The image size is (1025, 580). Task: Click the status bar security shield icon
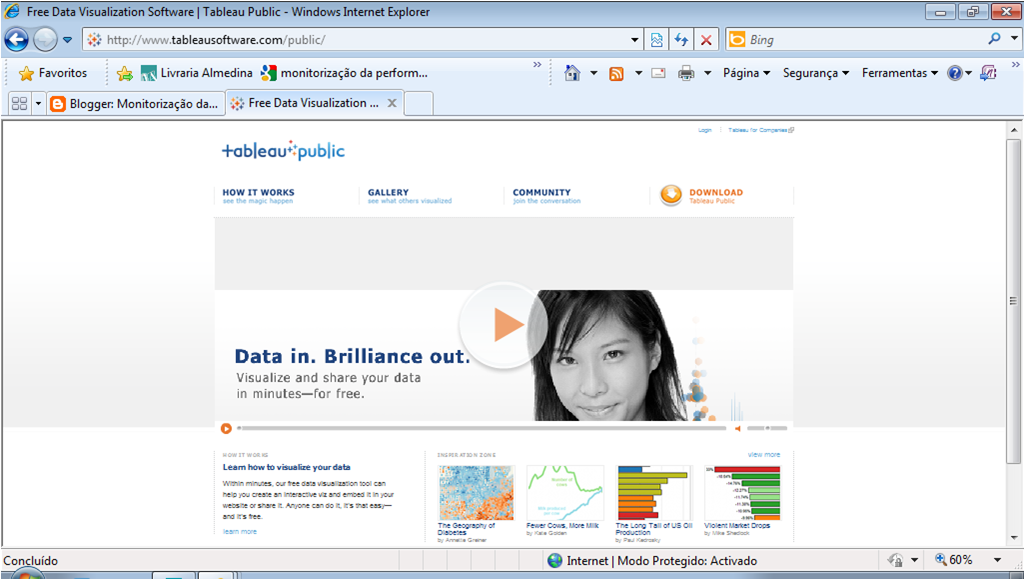click(895, 560)
